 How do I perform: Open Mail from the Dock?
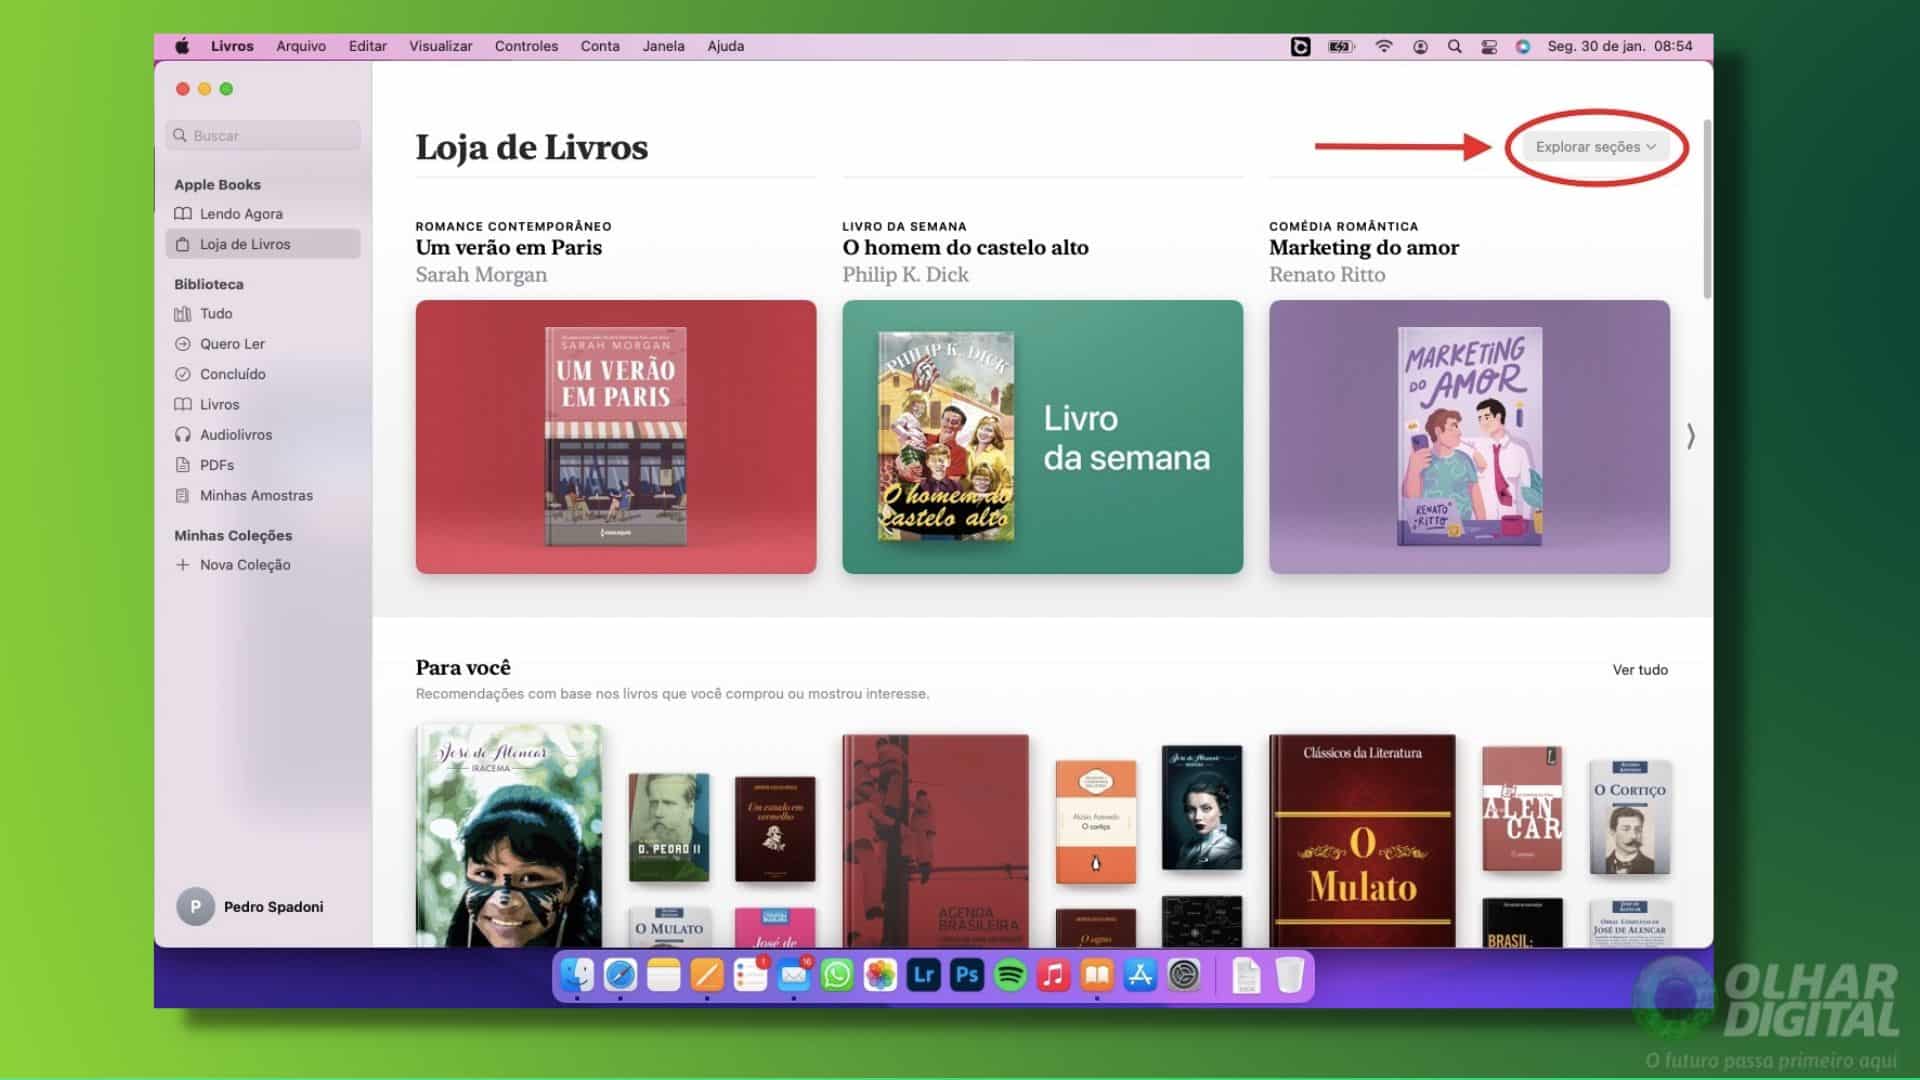[x=794, y=975]
